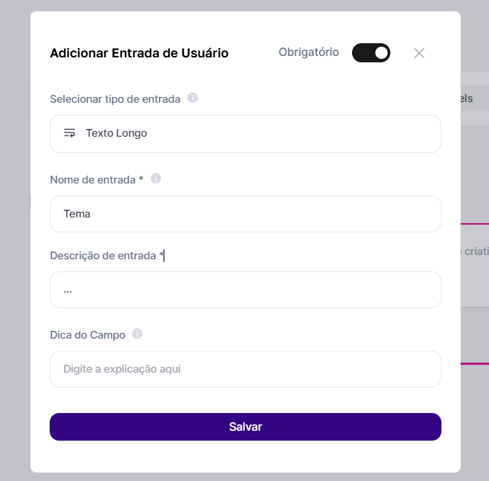
Task: Toggle the Obrigatório switch off
Action: pos(371,53)
